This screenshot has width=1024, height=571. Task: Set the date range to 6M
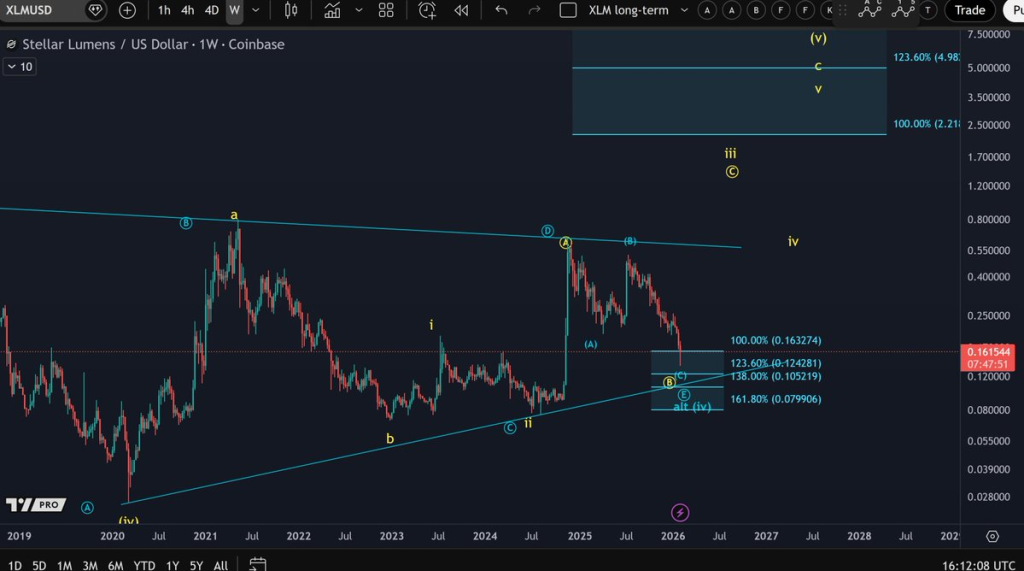click(116, 565)
